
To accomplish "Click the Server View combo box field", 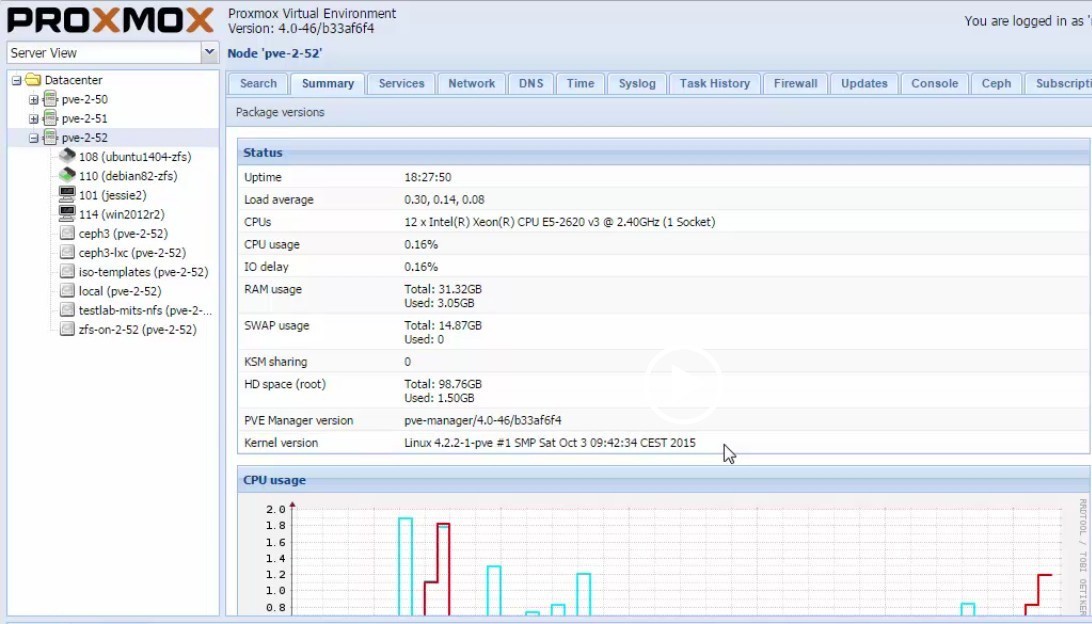I will point(104,52).
